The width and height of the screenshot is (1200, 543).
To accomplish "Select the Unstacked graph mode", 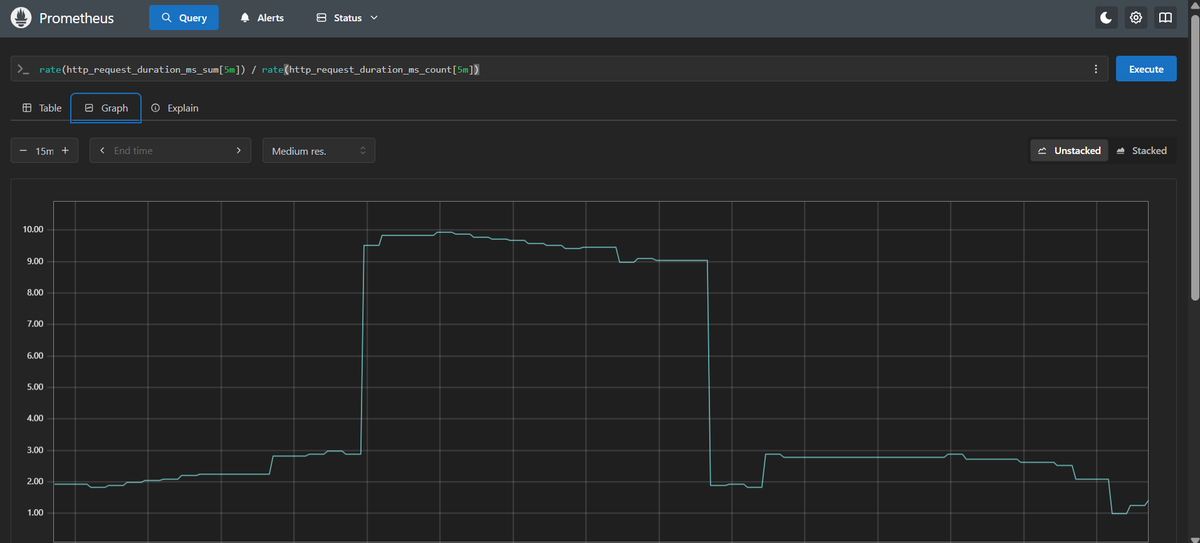I will tap(1068, 151).
